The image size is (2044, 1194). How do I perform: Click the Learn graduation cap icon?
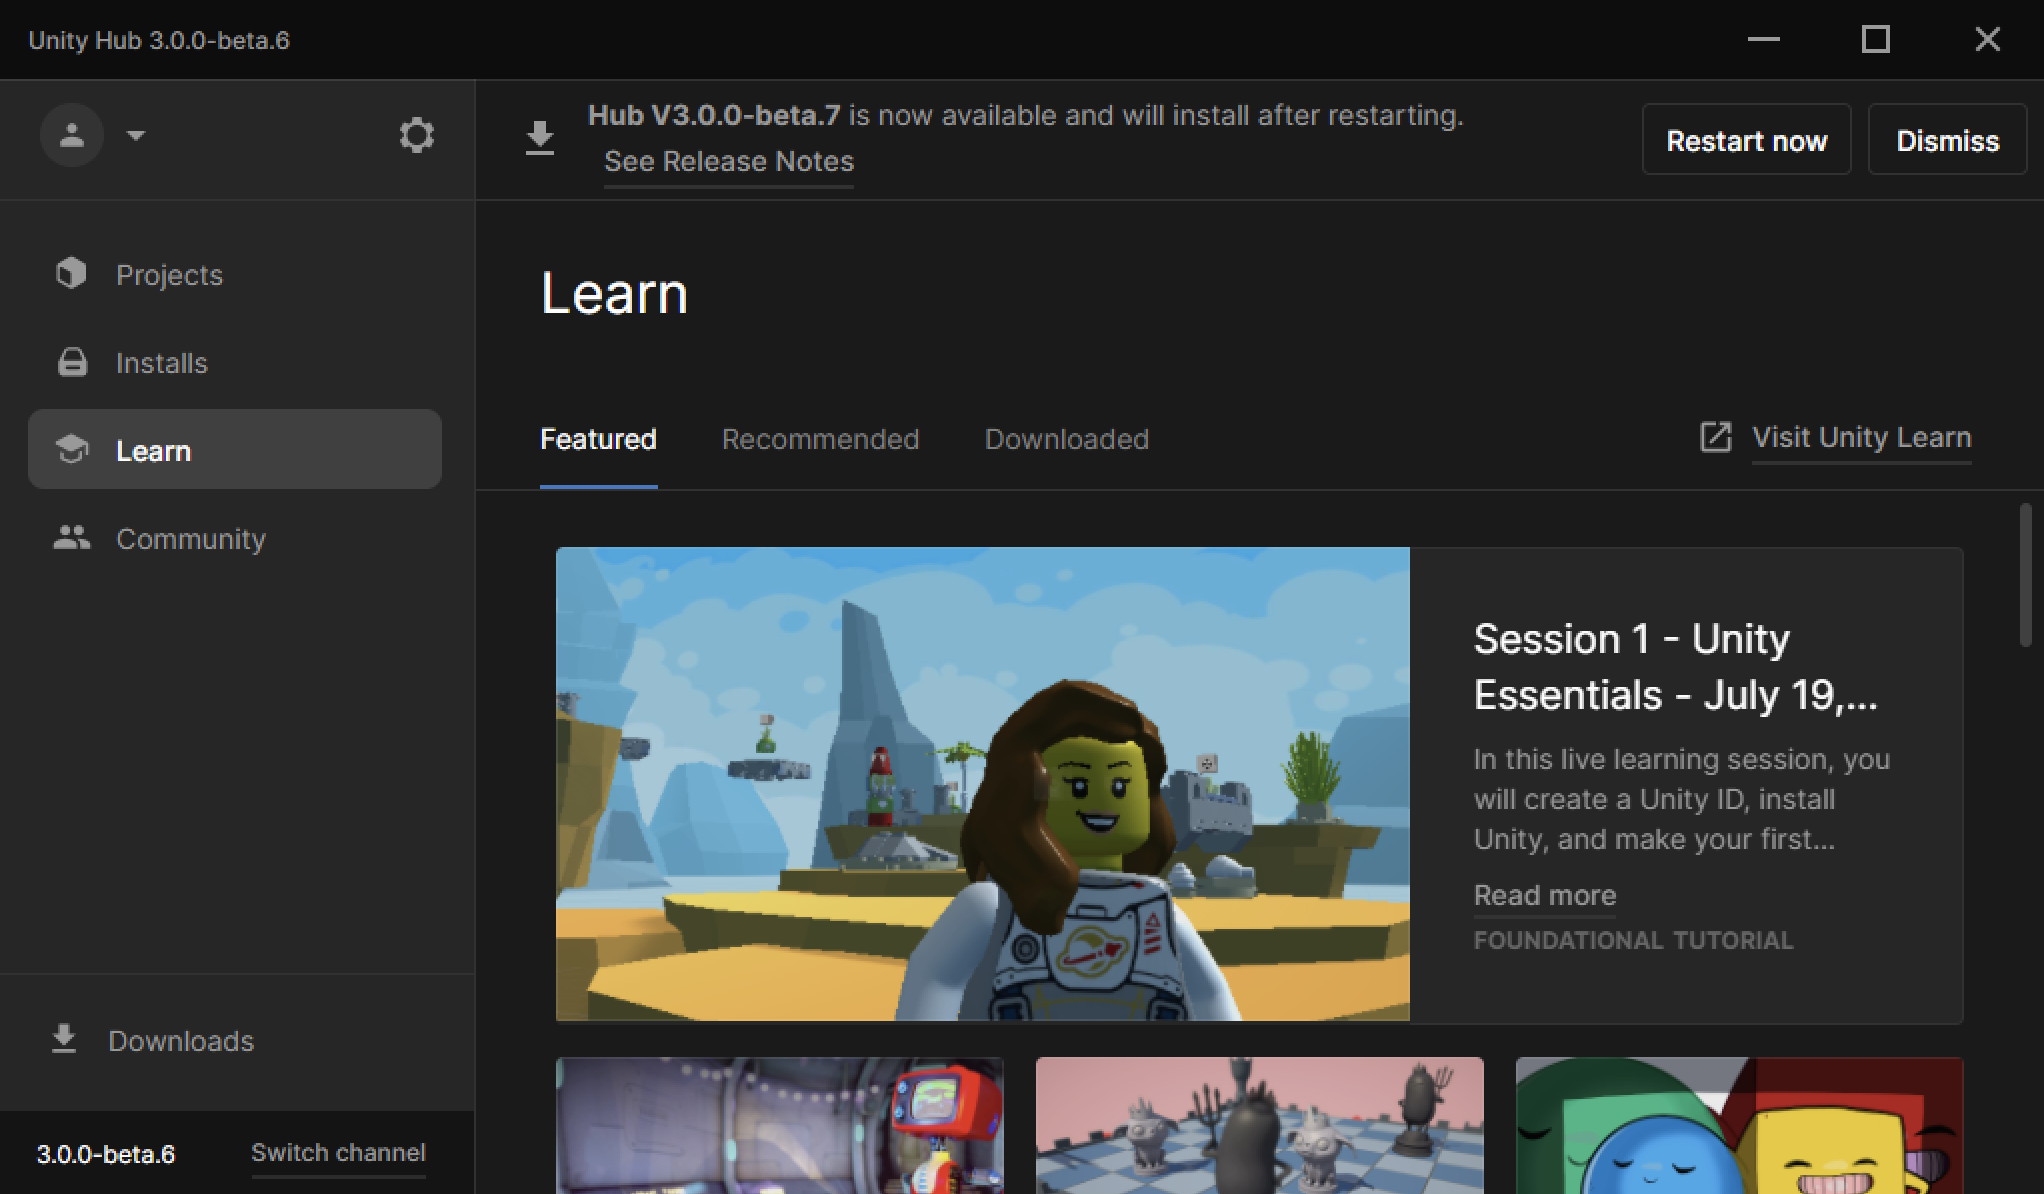72,450
